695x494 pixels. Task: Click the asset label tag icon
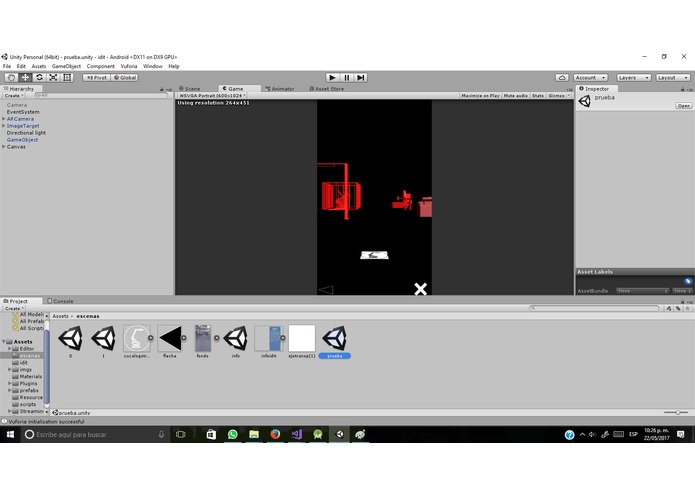(687, 281)
